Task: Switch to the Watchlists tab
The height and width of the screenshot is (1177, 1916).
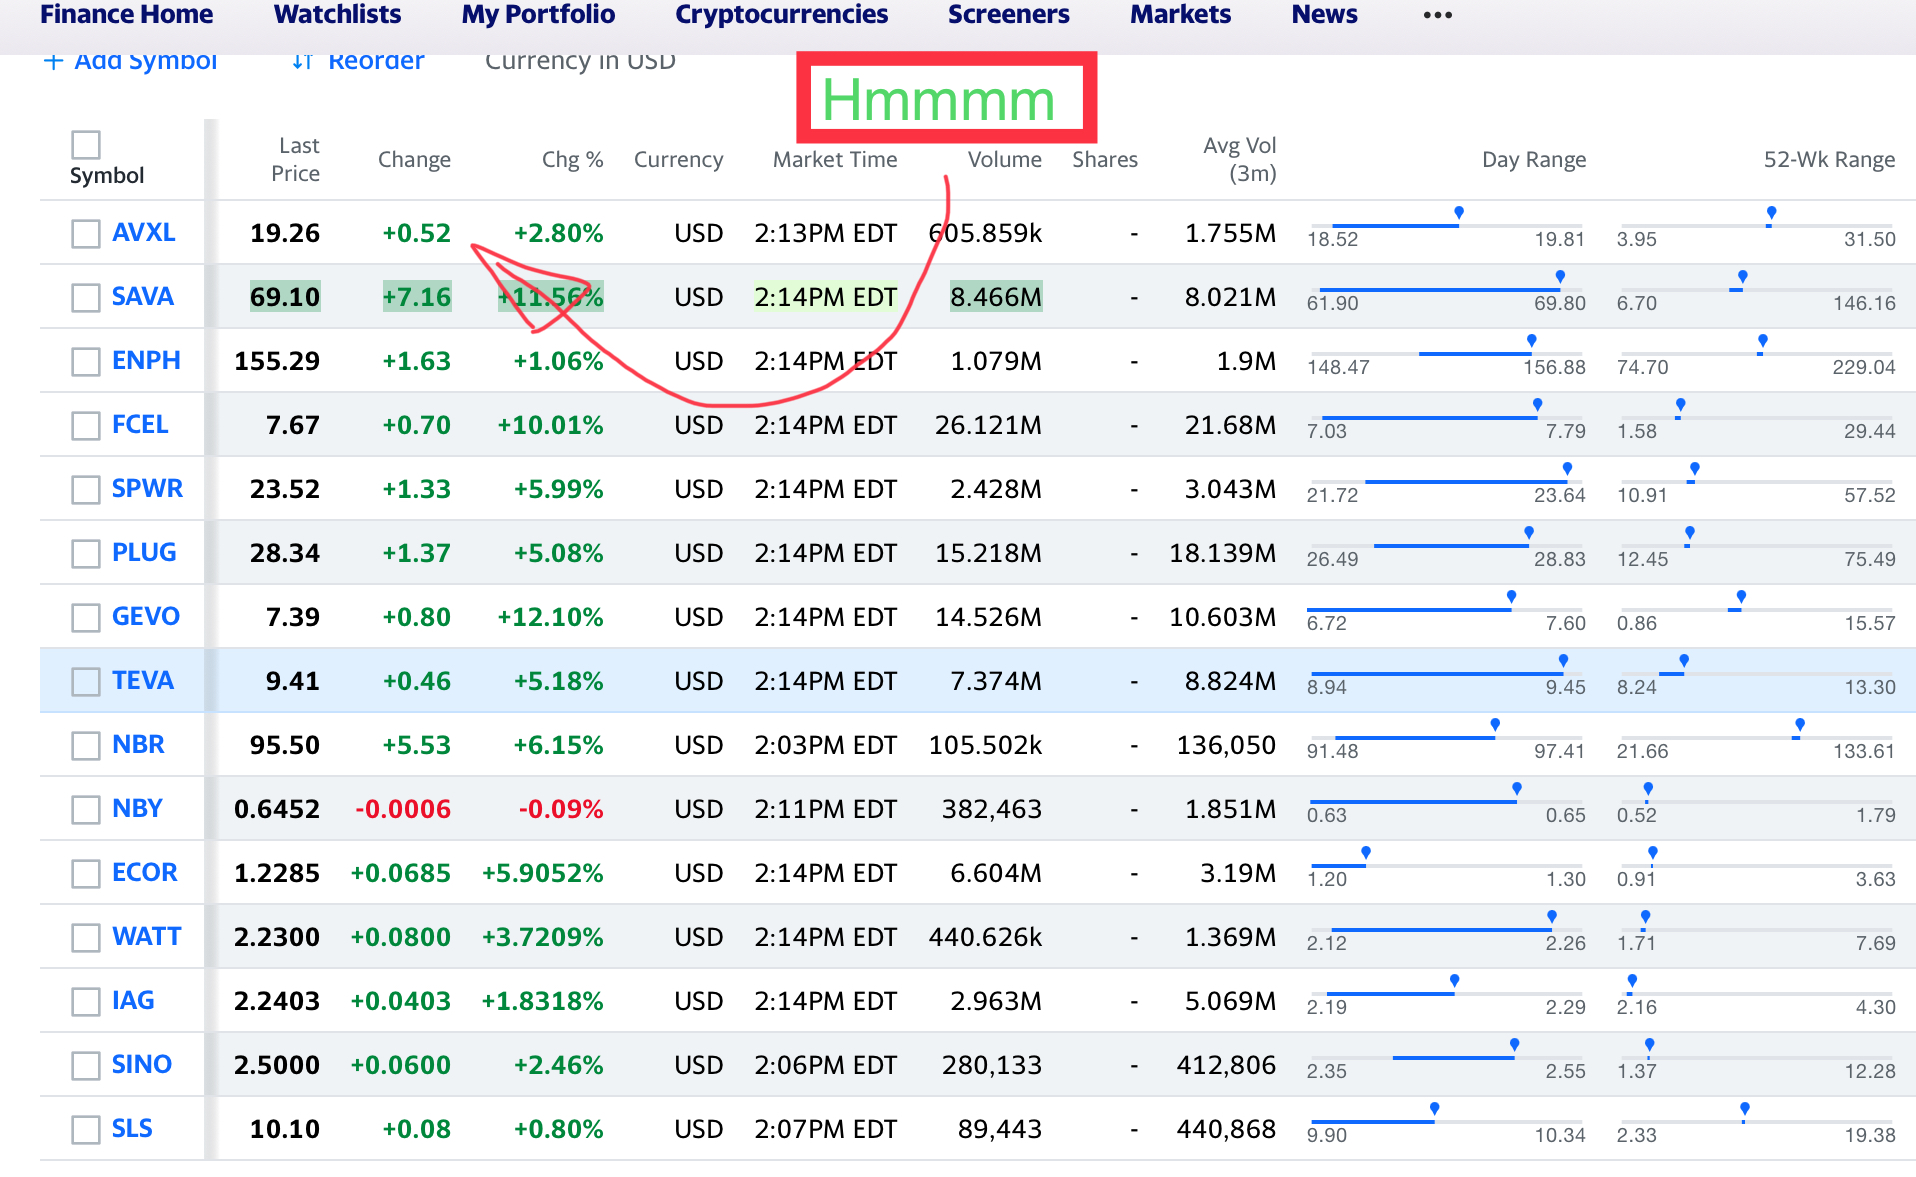Action: tap(337, 15)
